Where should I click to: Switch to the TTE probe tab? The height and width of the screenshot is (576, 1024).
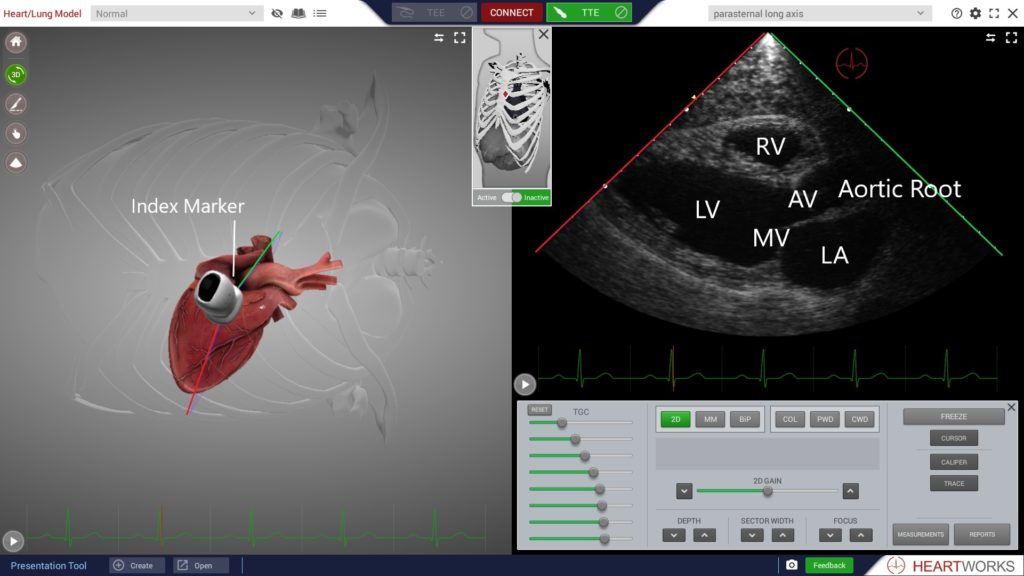[589, 13]
